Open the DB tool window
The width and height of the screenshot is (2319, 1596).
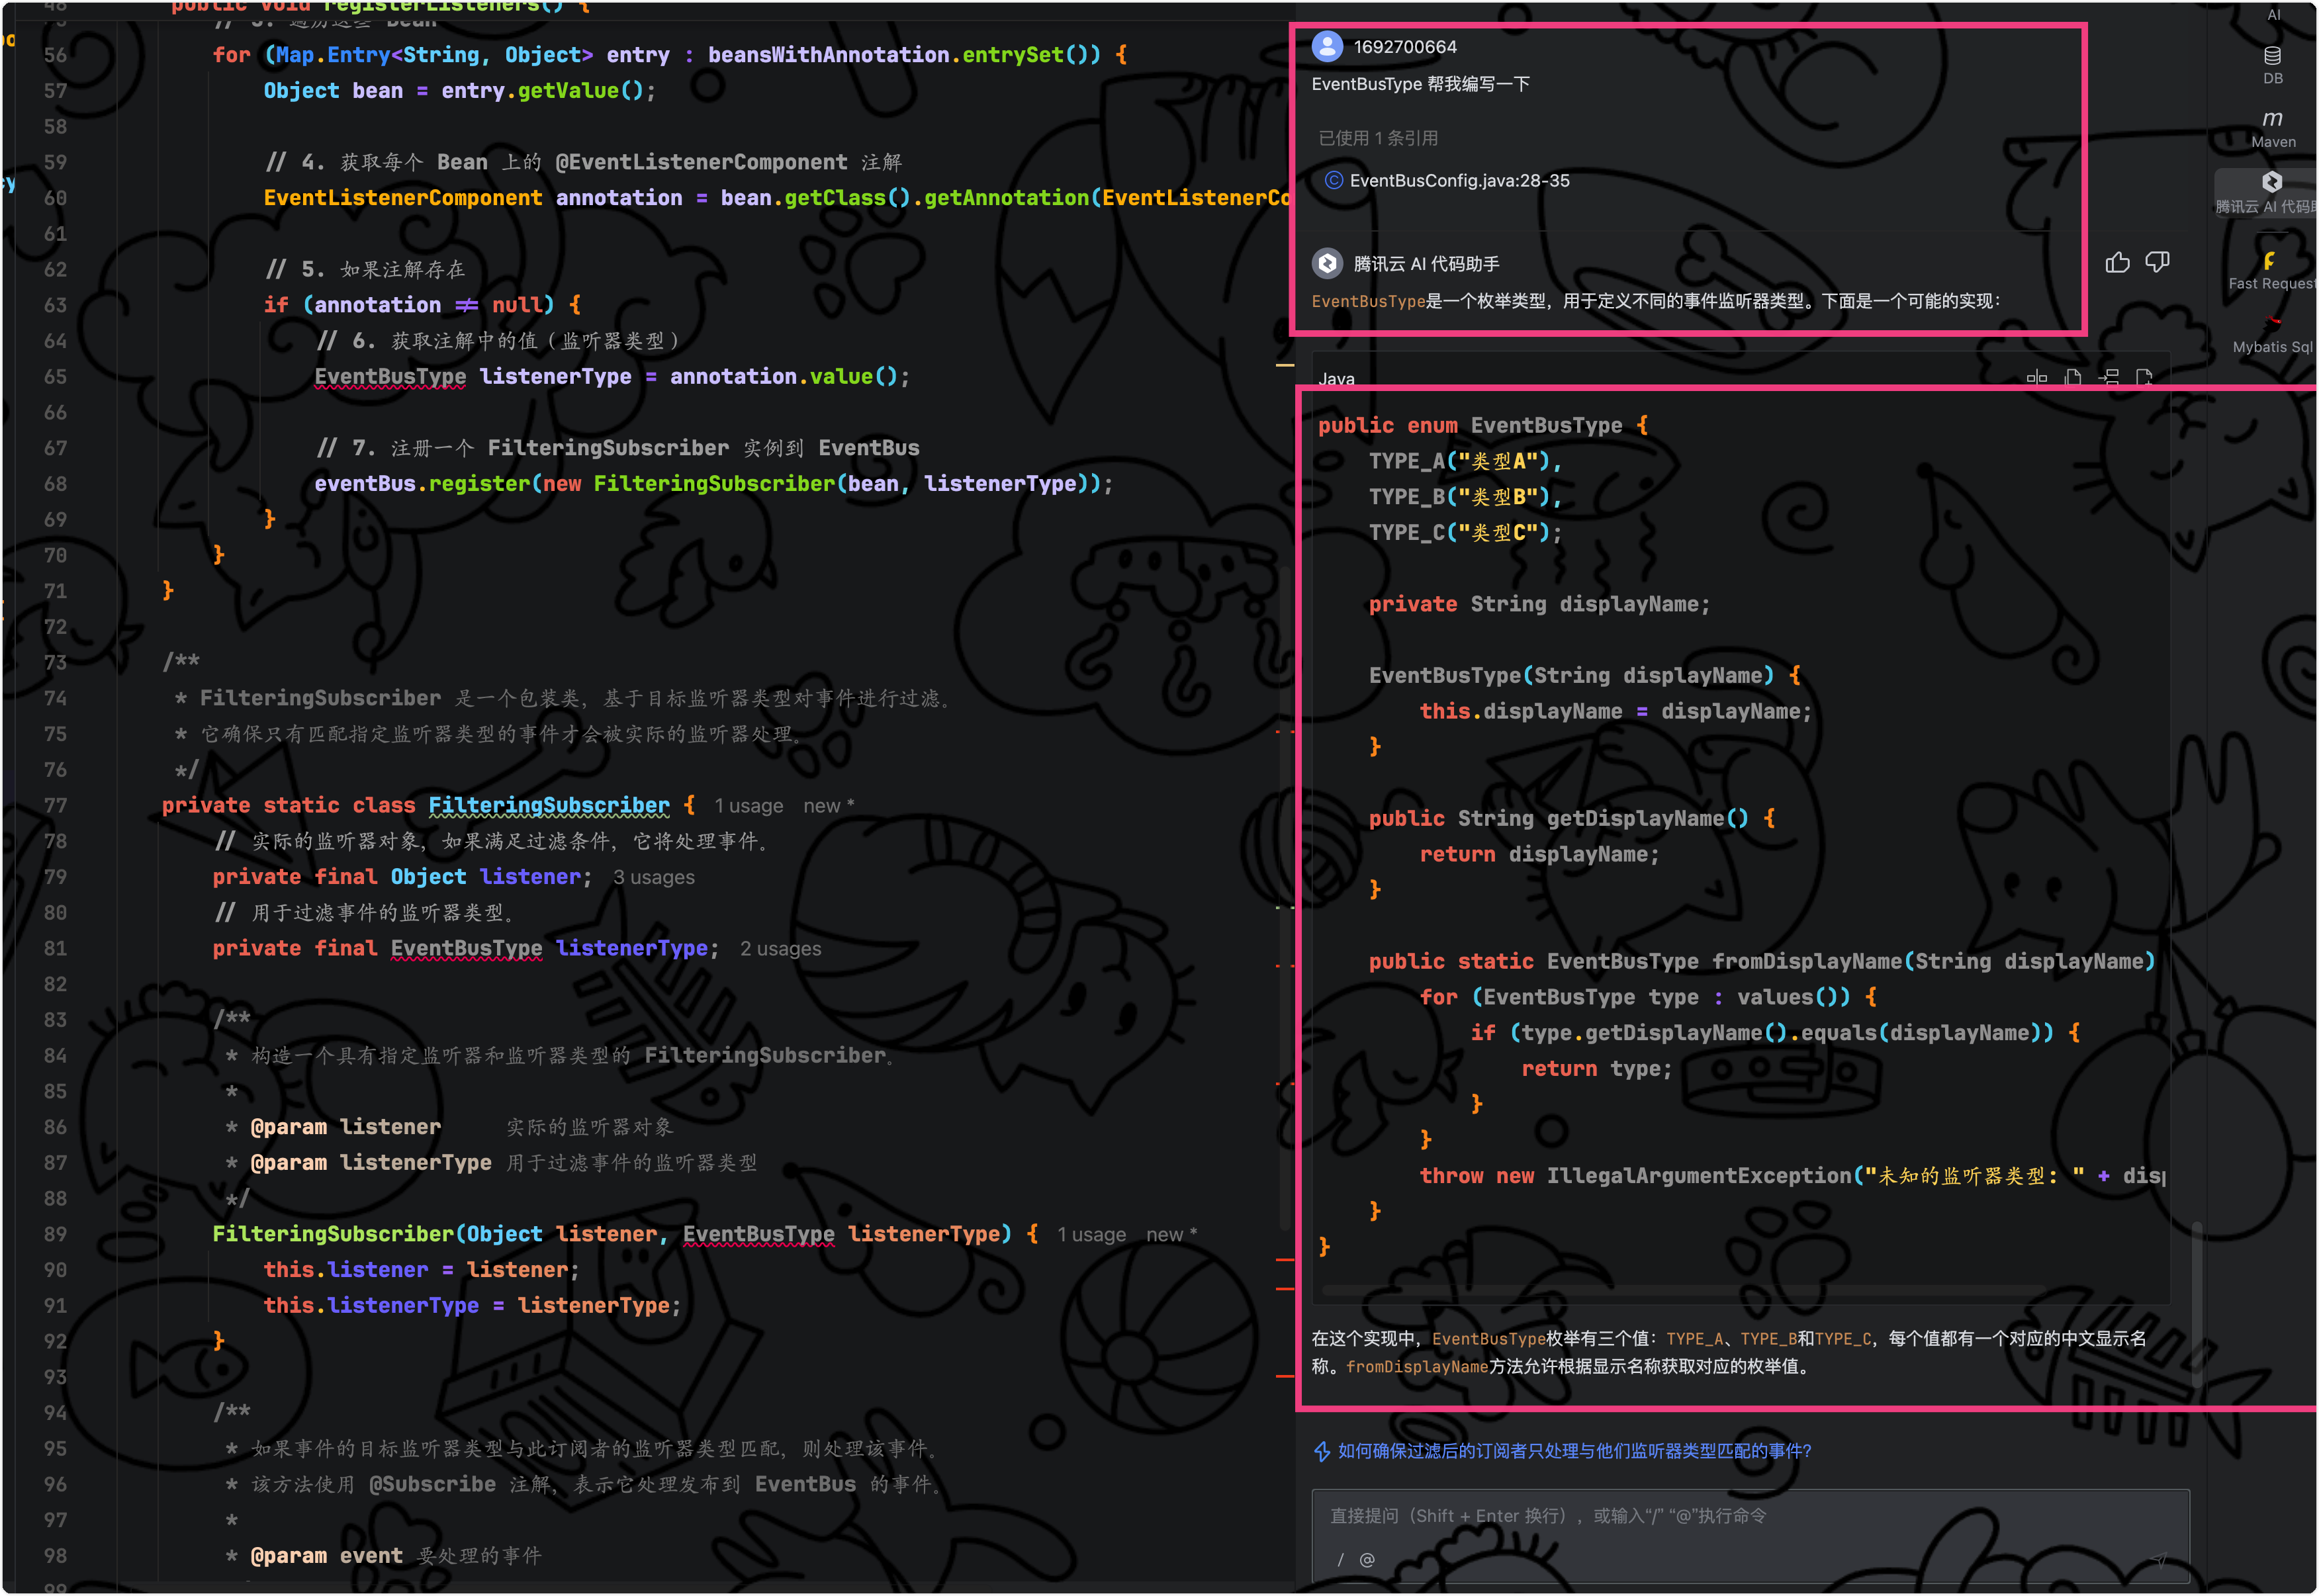pos(2272,65)
